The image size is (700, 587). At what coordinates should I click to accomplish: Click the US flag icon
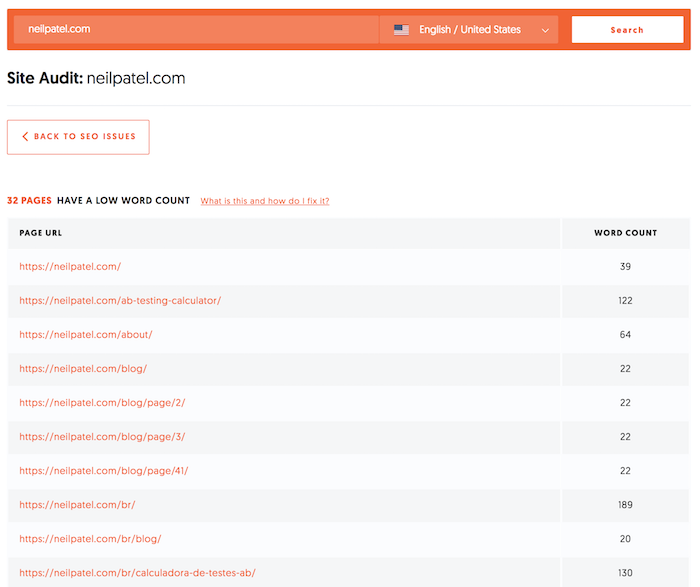401,30
